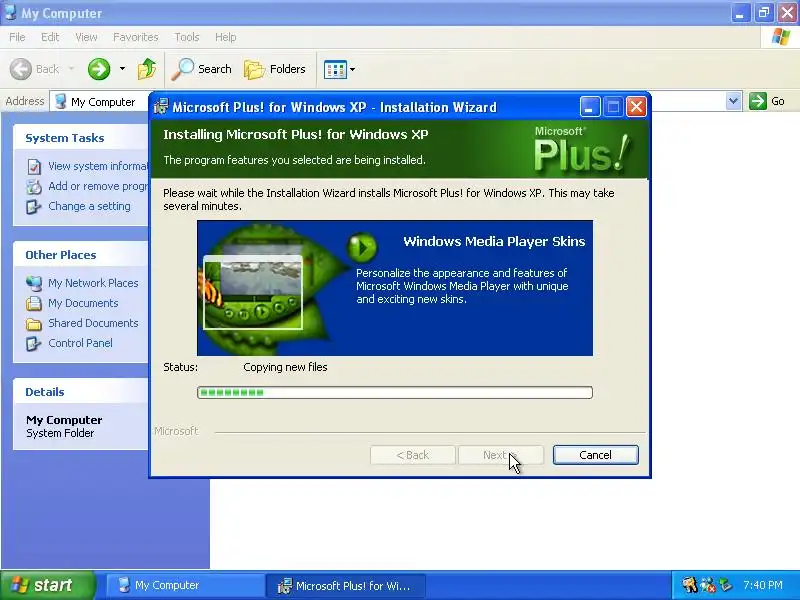The width and height of the screenshot is (800, 600).
Task: Open the Back history dropdown arrow
Action: [71, 69]
